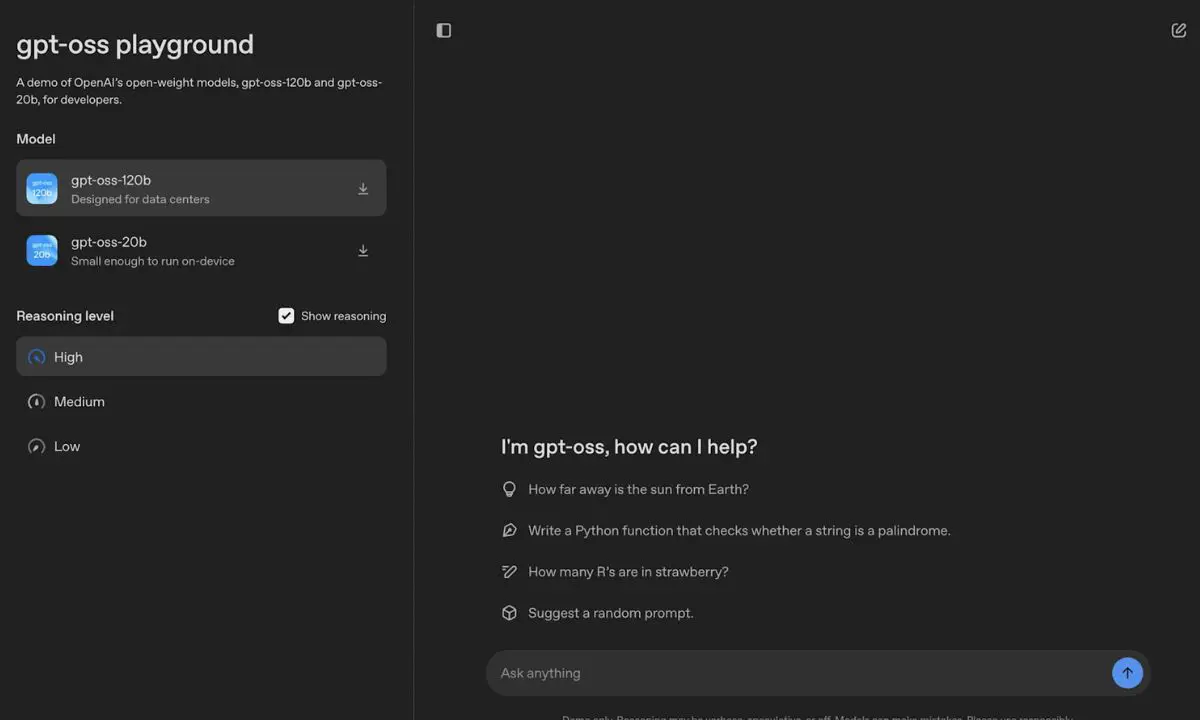Choose the Python palindrome function prompt

click(x=739, y=531)
